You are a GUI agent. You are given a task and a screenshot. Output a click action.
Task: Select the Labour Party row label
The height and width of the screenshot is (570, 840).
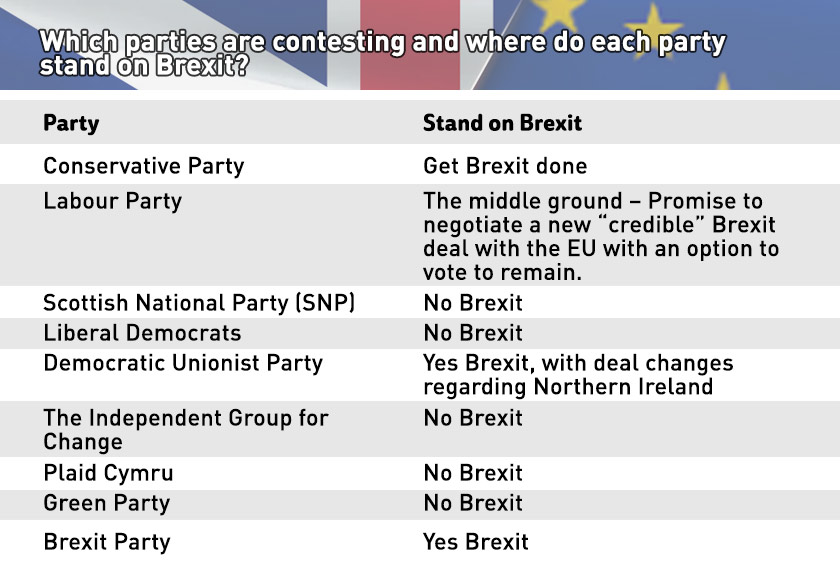[112, 201]
